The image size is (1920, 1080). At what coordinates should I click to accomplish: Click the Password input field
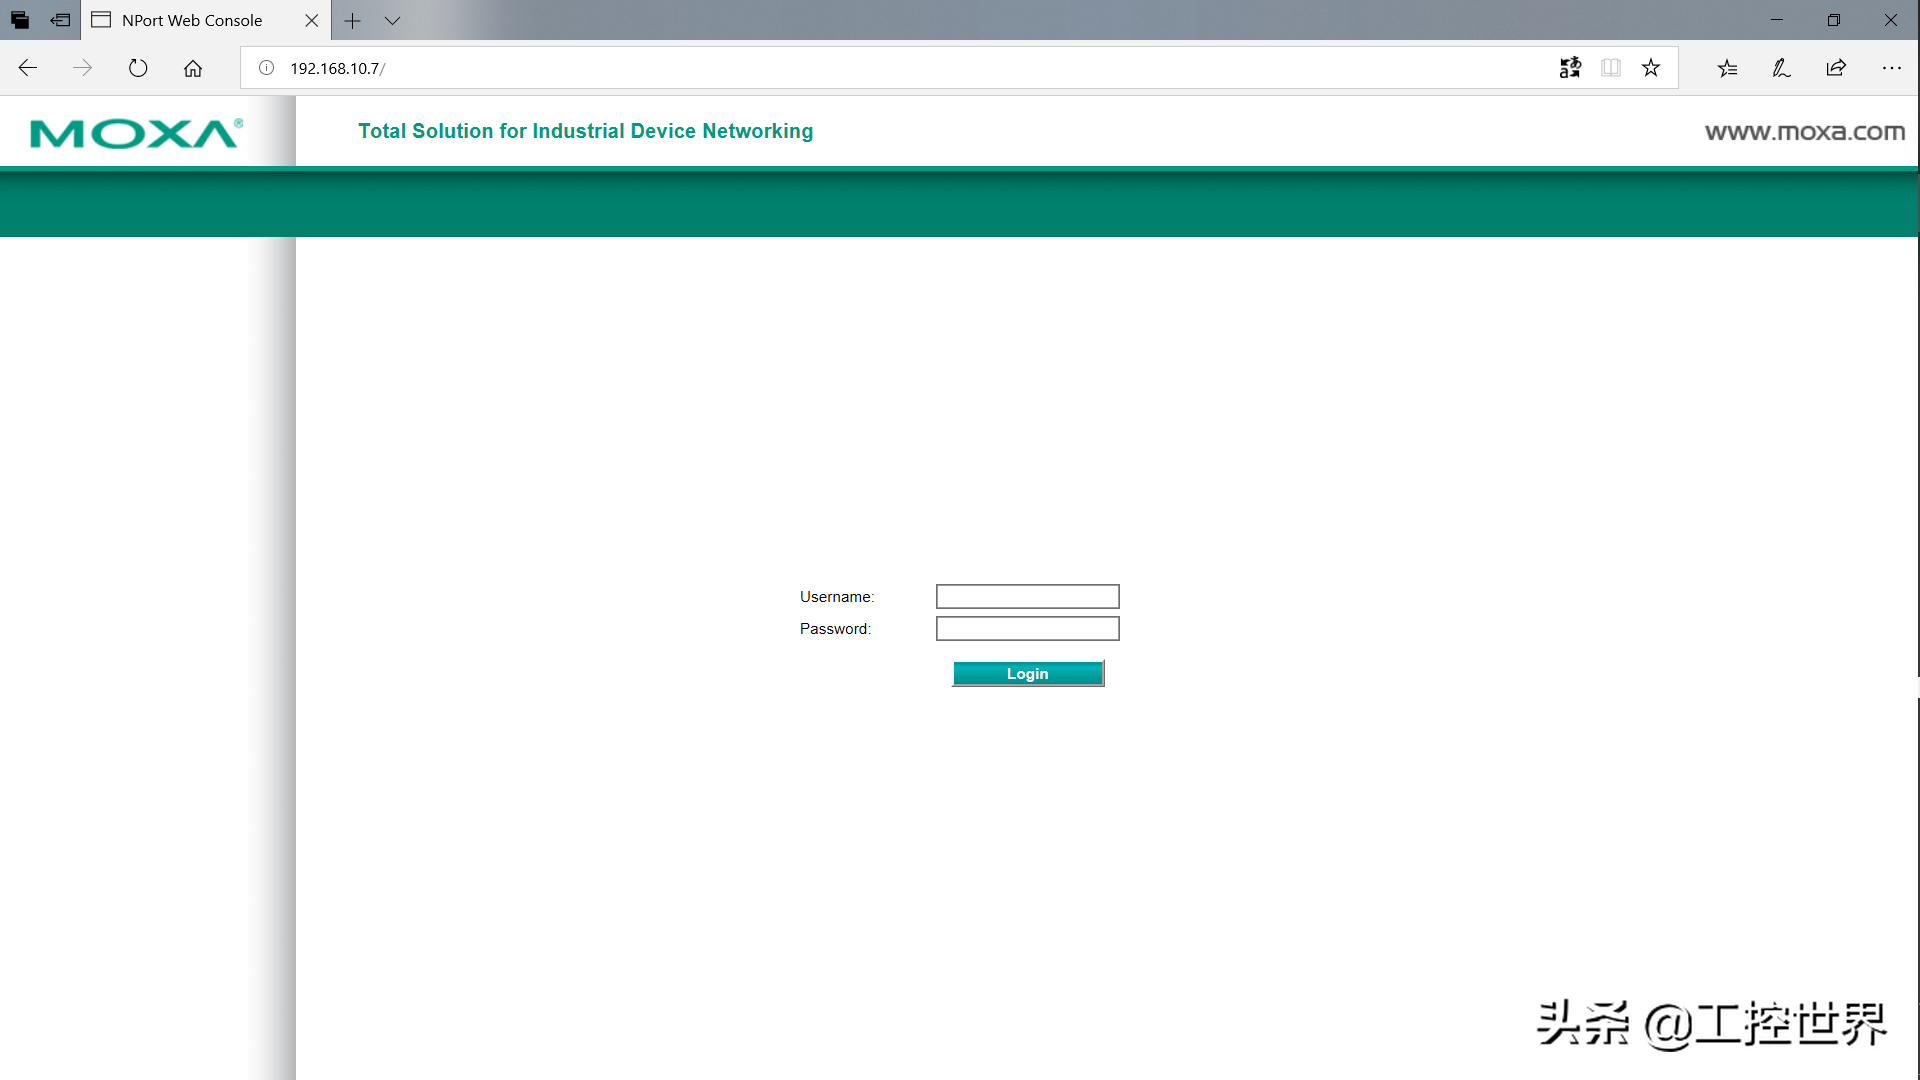tap(1027, 629)
